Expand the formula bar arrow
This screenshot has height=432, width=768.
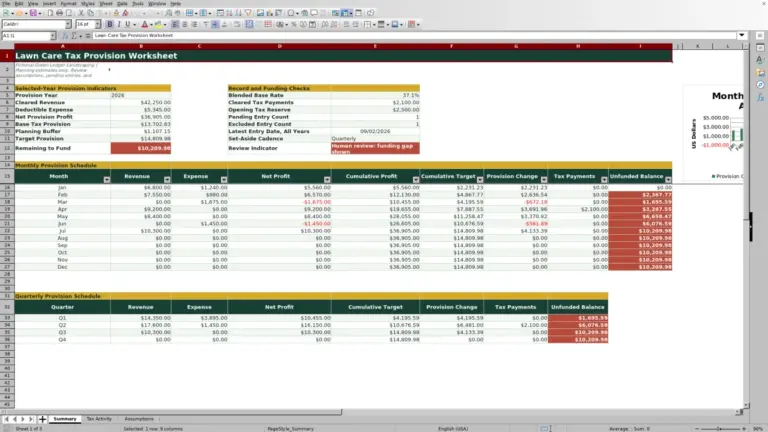click(742, 35)
